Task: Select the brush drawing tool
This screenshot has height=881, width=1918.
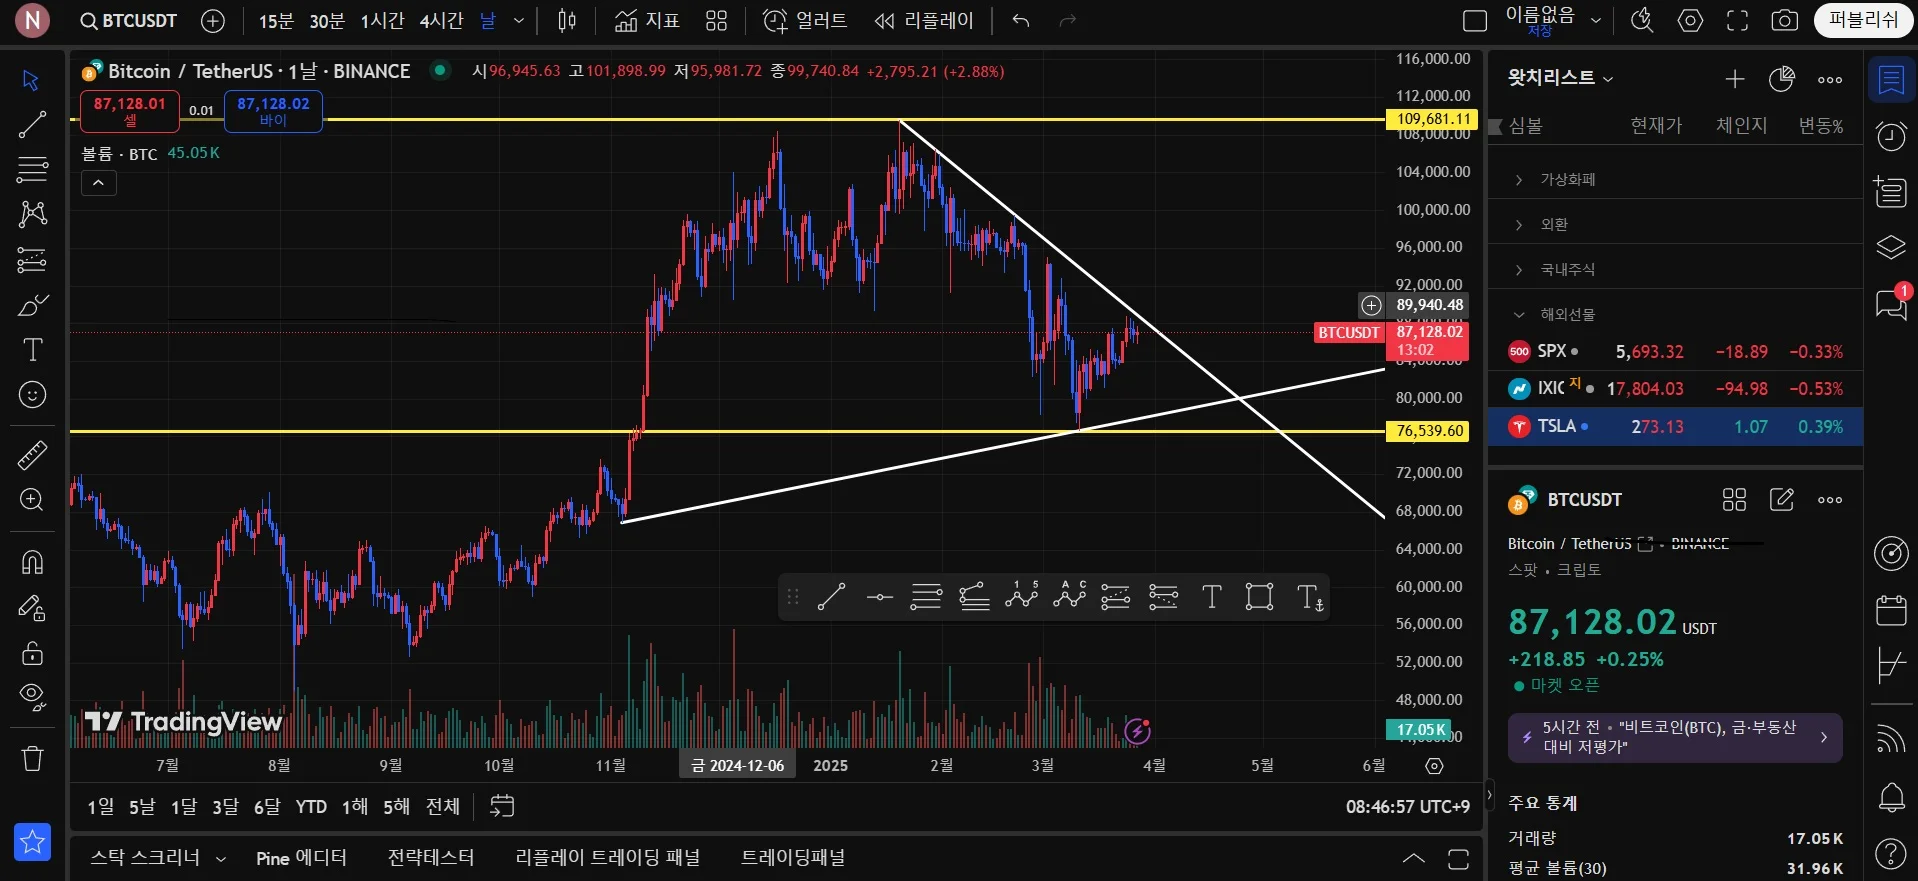Action: (x=32, y=305)
